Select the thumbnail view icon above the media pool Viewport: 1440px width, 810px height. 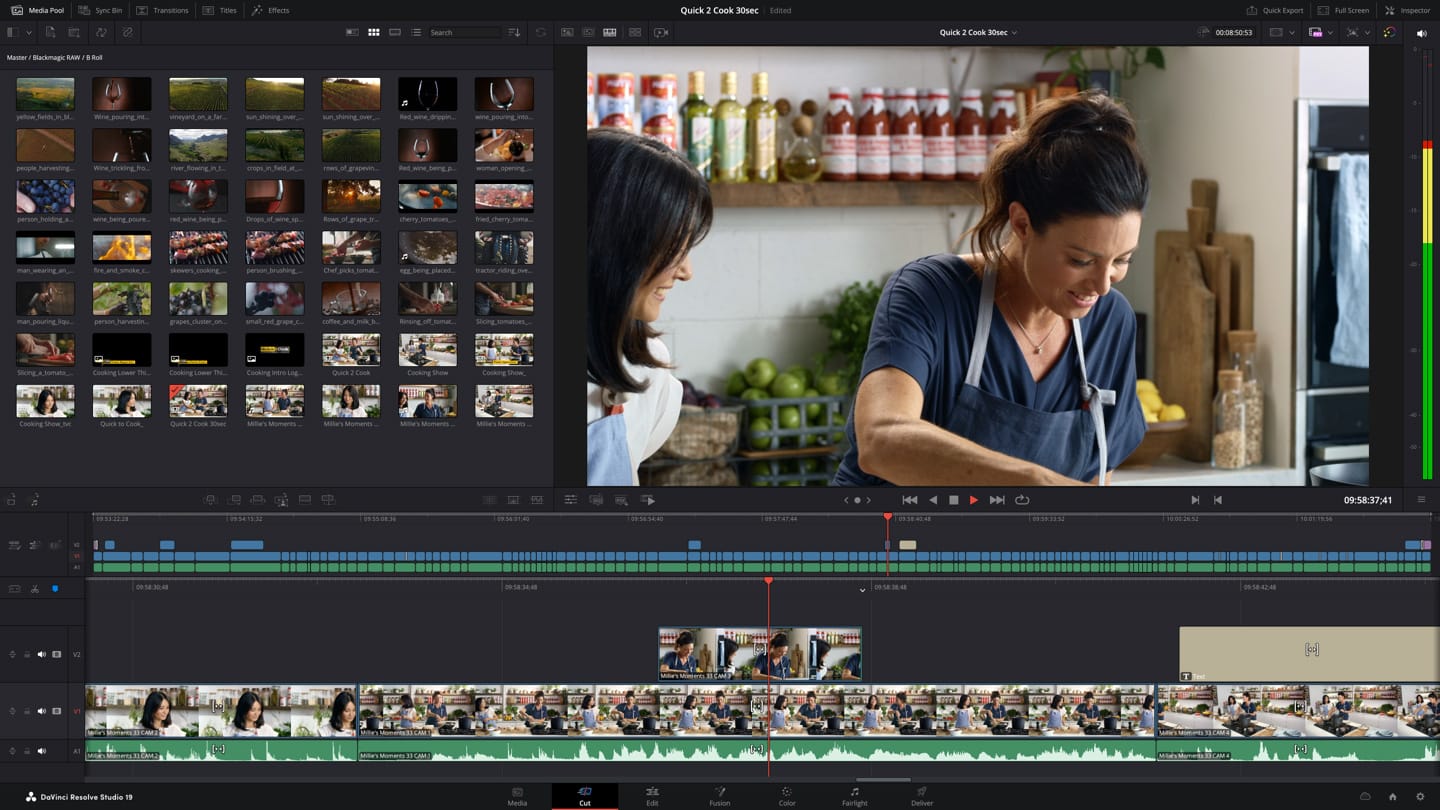click(373, 32)
